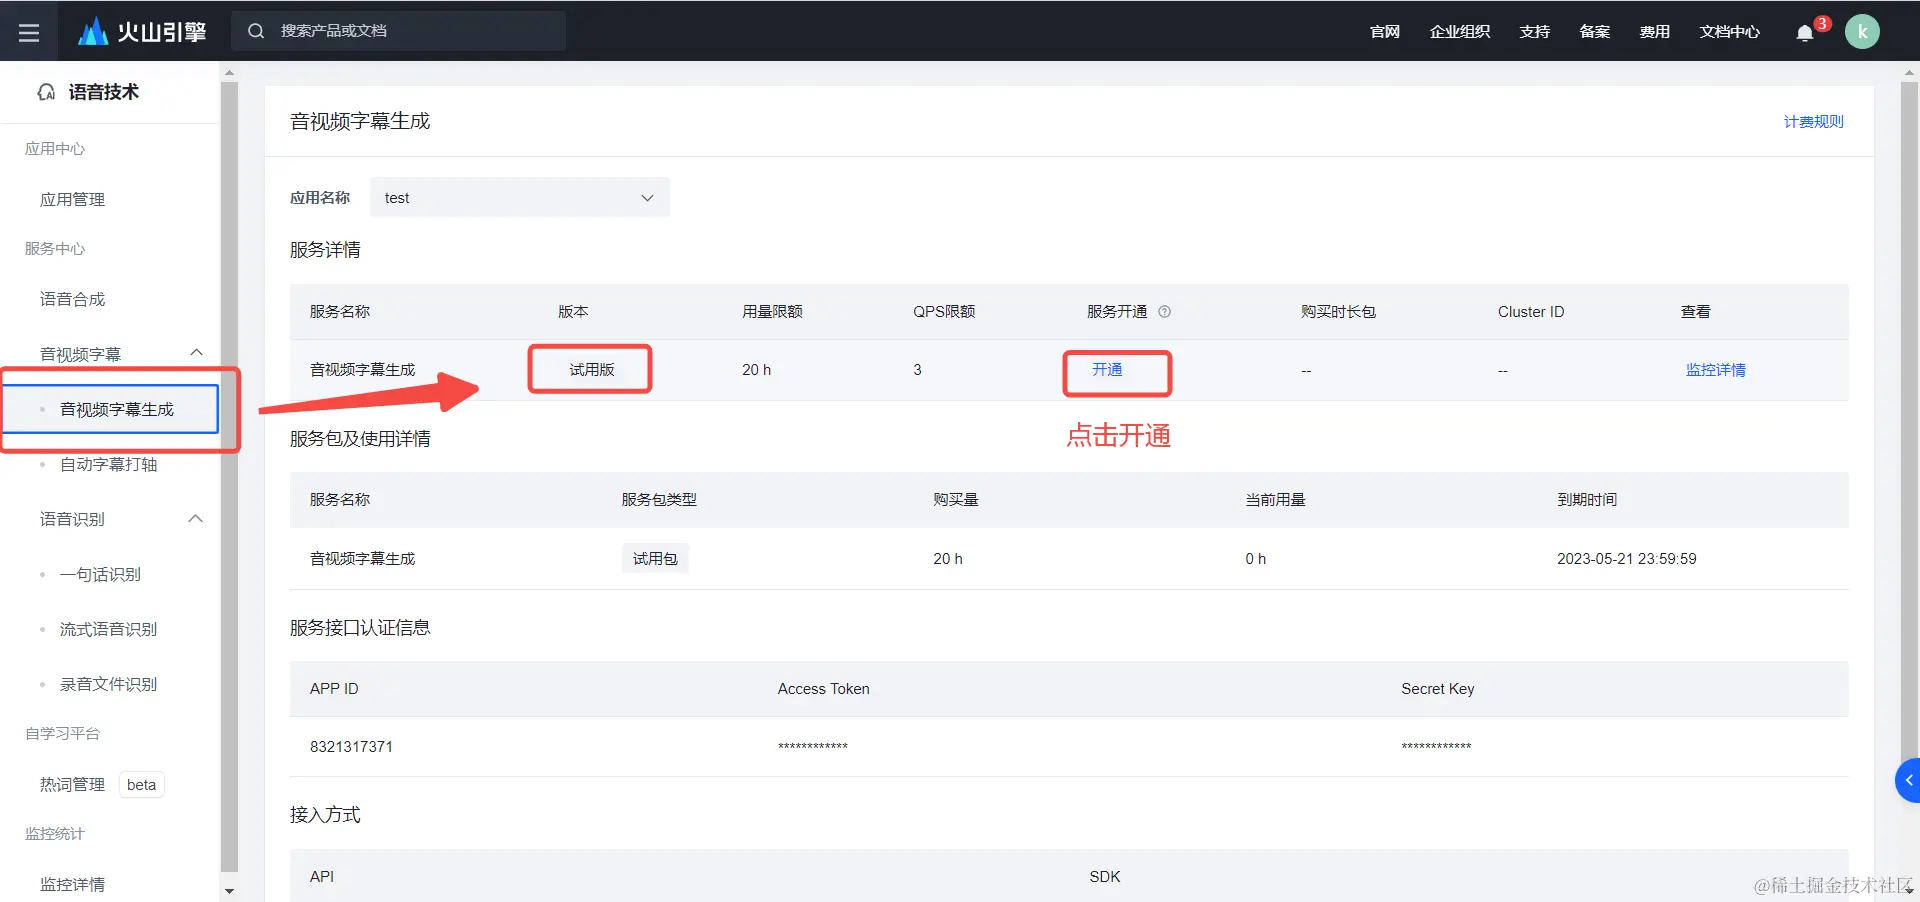Select 音视频字幕生成 in sidebar
The height and width of the screenshot is (902, 1920).
click(111, 409)
